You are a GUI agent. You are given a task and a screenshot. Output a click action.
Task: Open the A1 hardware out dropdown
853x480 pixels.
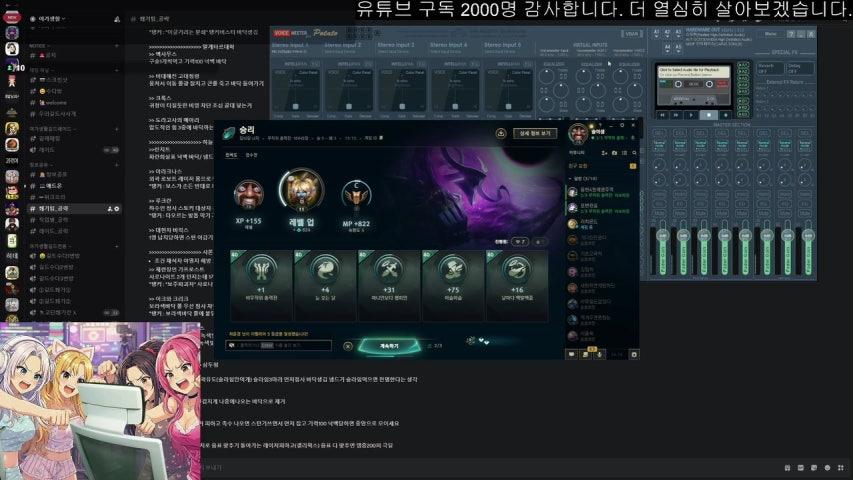(657, 33)
